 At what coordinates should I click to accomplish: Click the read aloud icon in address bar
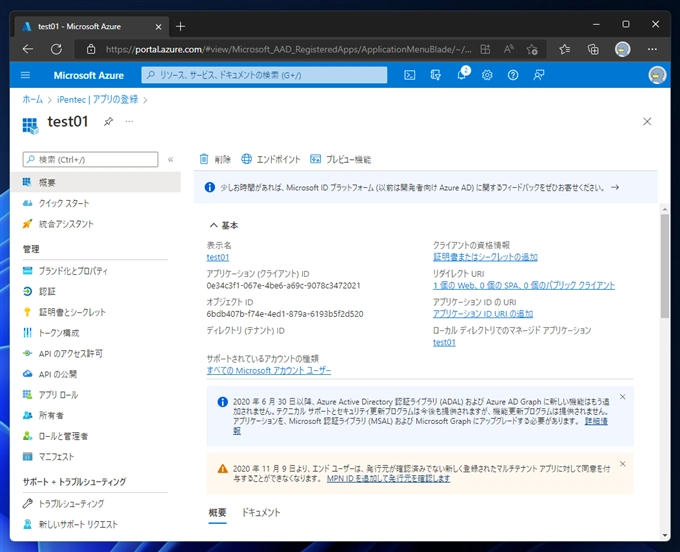click(509, 49)
